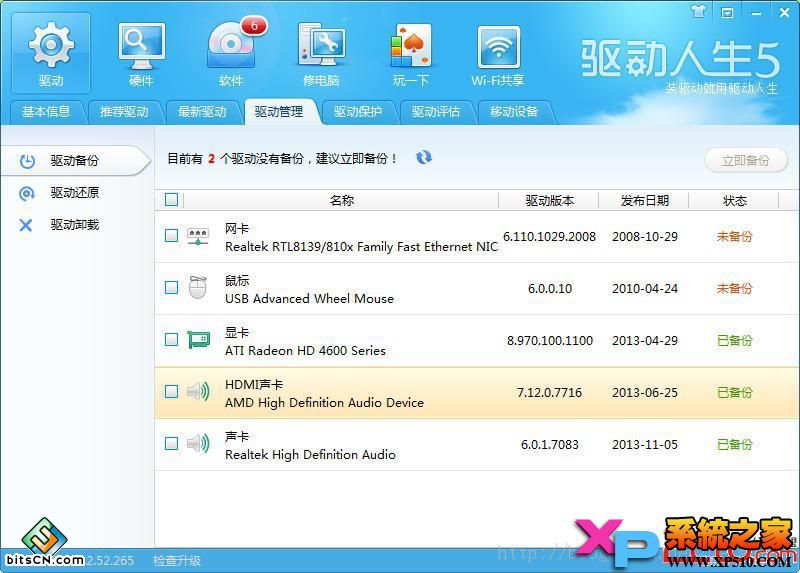The image size is (800, 573).
Task: Click the 已备份 status of HDMI声卡 row
Action: (735, 392)
